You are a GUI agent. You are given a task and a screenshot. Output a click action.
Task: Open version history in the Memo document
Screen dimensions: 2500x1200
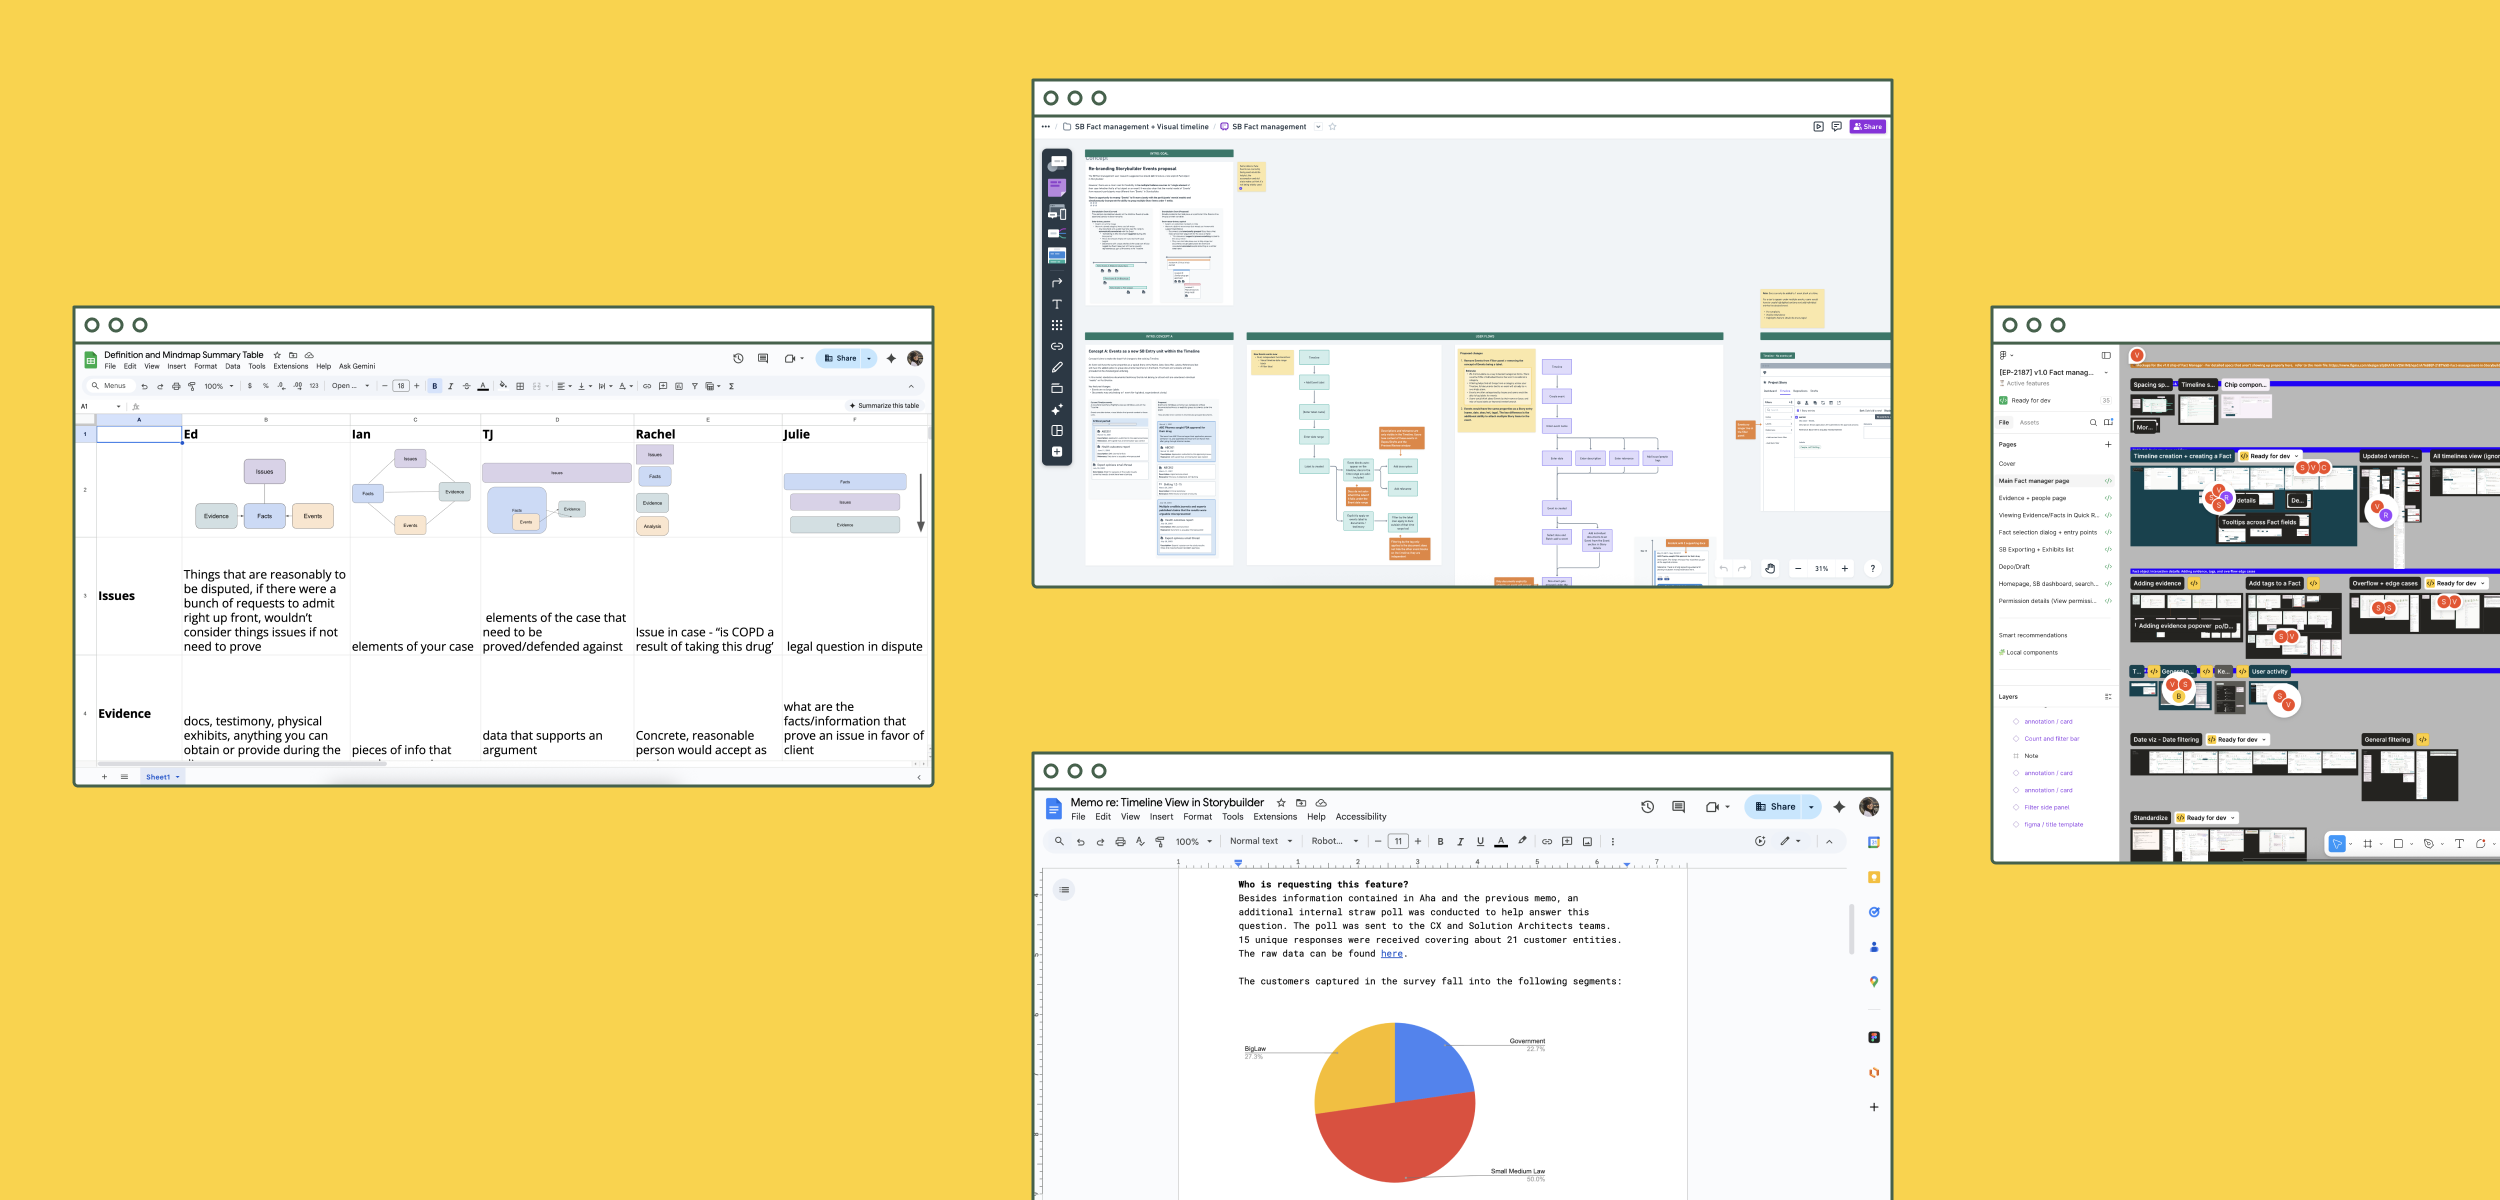point(1647,807)
